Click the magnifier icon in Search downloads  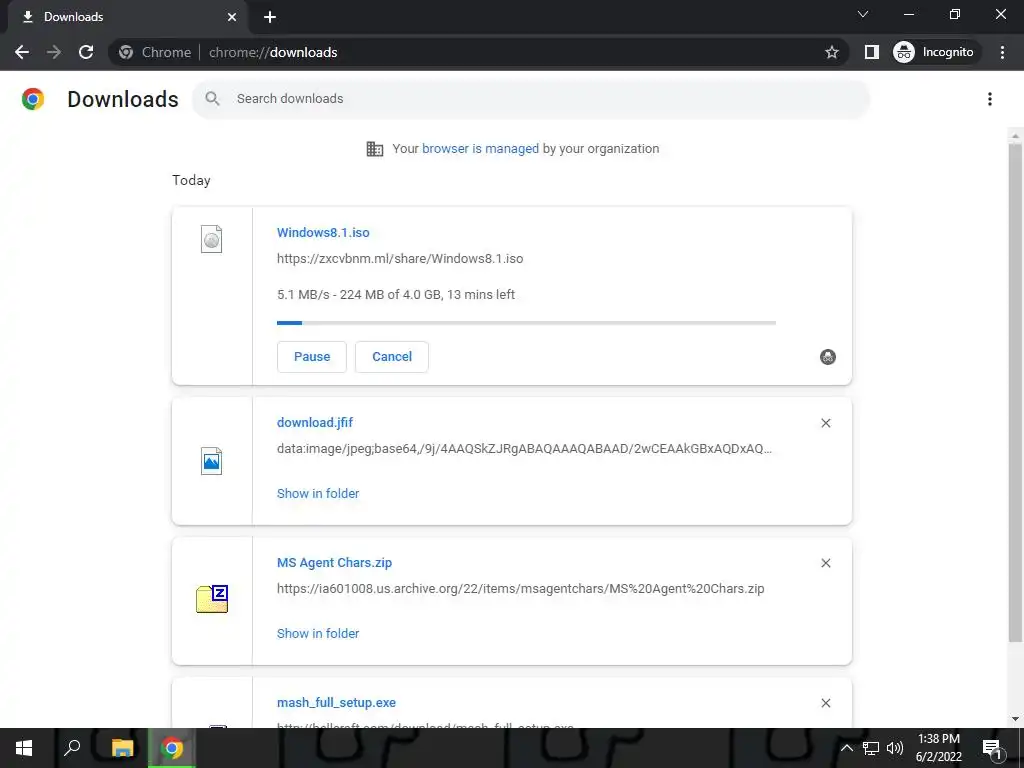pyautogui.click(x=212, y=99)
